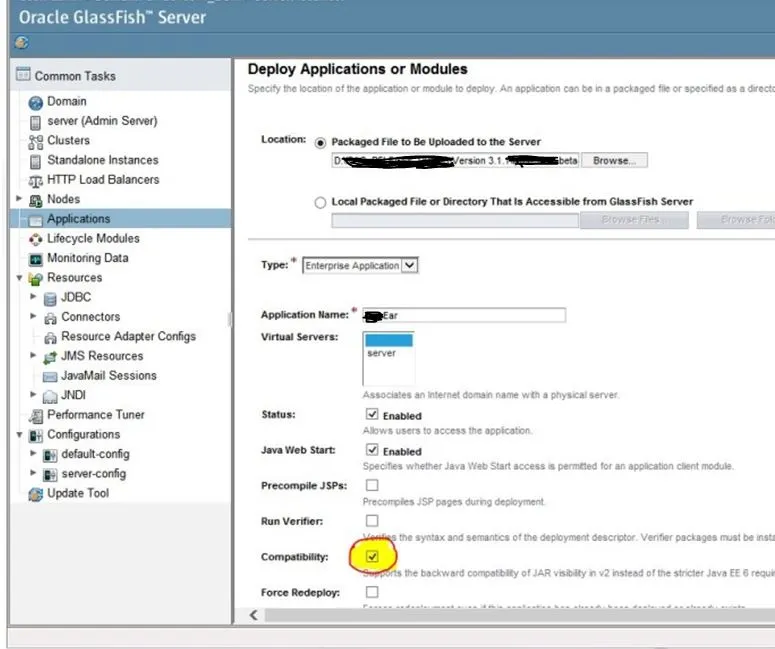This screenshot has width=775, height=649.
Task: Expand the JMS Resources tree node
Action: click(x=33, y=355)
